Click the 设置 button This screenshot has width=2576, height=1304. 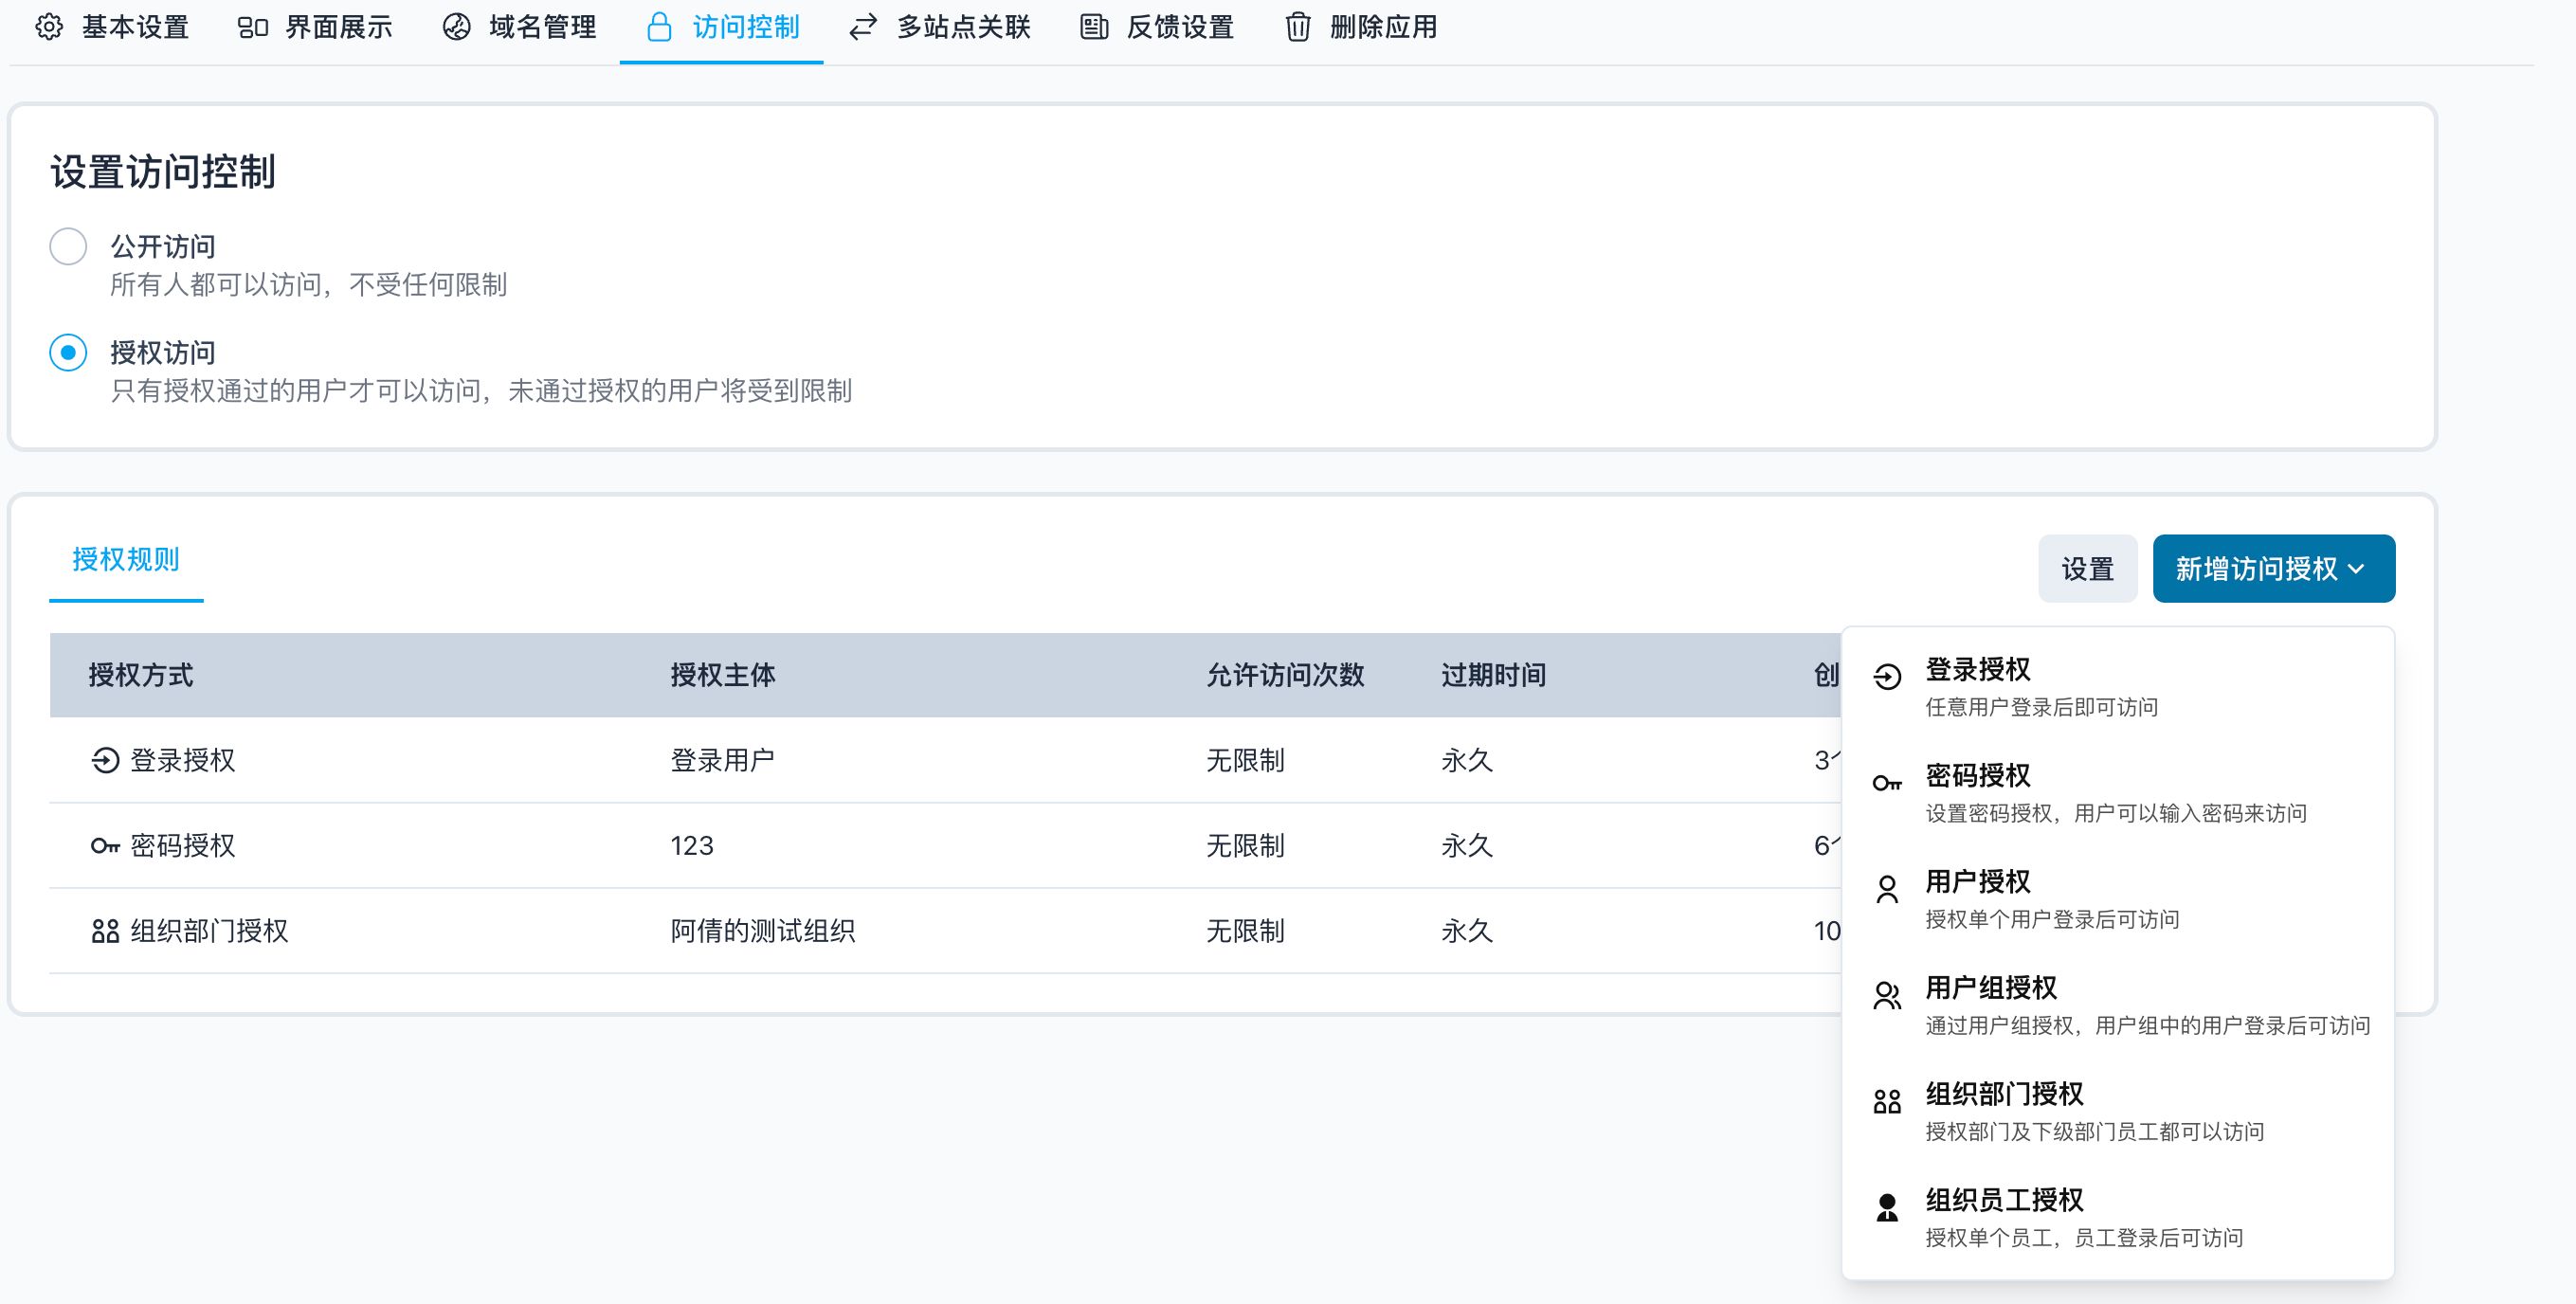[2087, 568]
